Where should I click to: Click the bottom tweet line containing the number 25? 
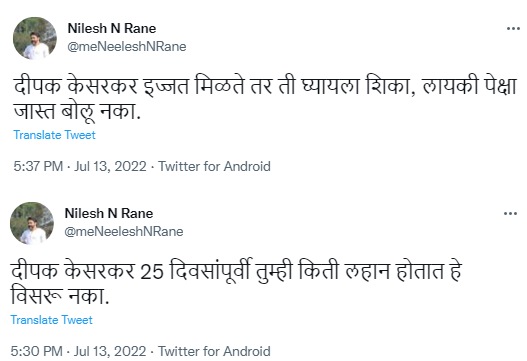click(x=236, y=271)
